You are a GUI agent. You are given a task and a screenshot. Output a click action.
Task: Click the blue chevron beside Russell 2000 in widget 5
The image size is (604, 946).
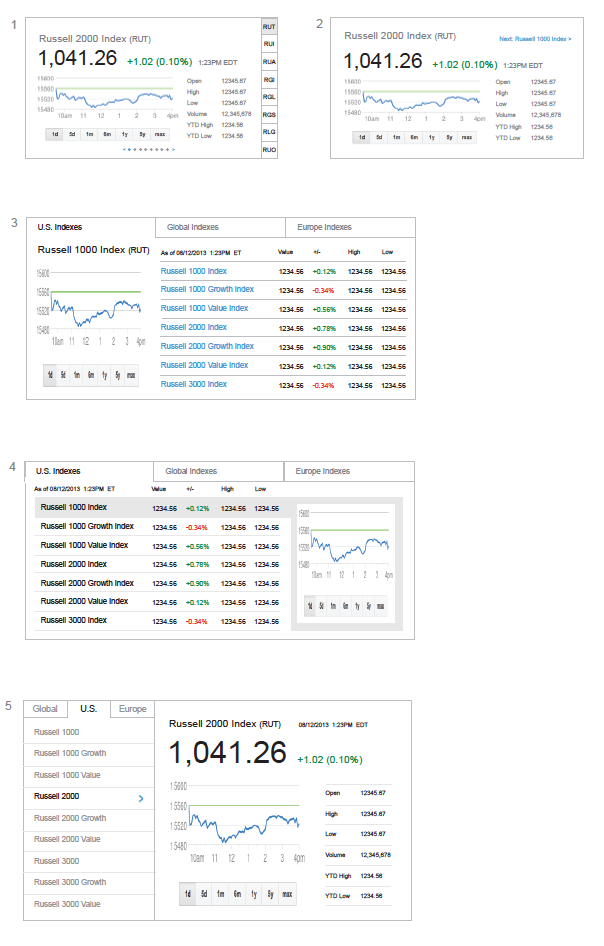[141, 798]
